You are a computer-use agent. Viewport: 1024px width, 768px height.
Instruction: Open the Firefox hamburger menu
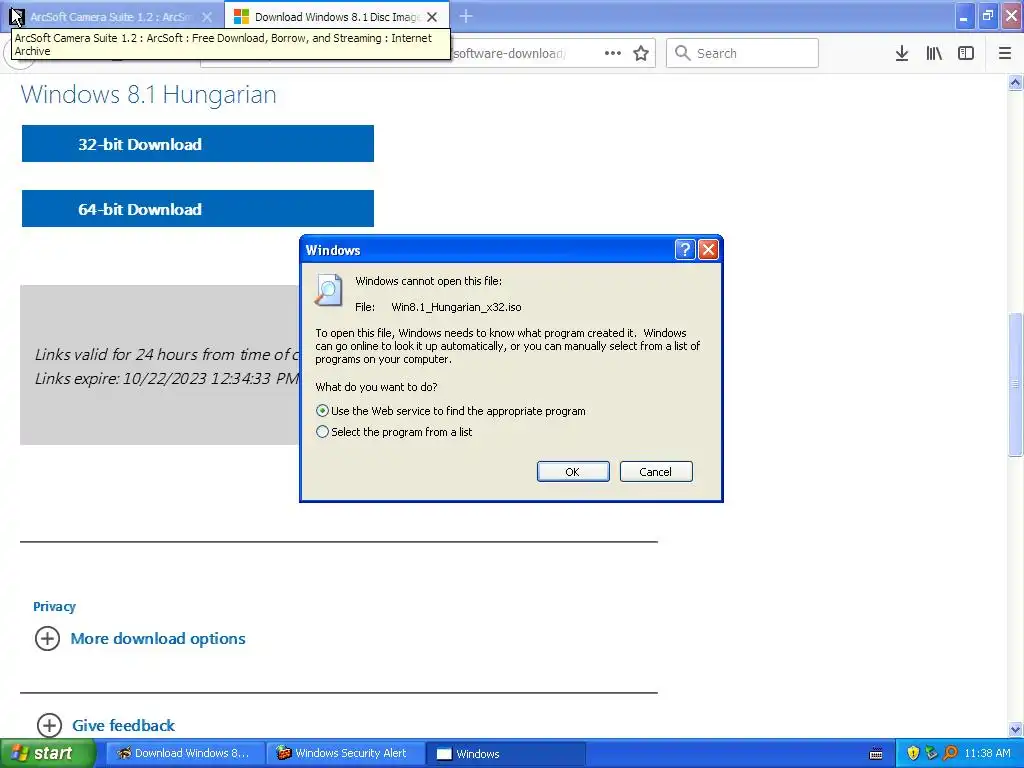[1005, 53]
